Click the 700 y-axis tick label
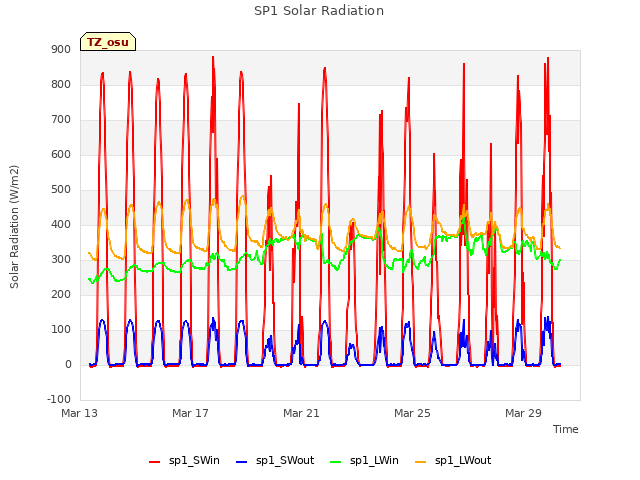Image resolution: width=640 pixels, height=480 pixels. click(x=61, y=120)
